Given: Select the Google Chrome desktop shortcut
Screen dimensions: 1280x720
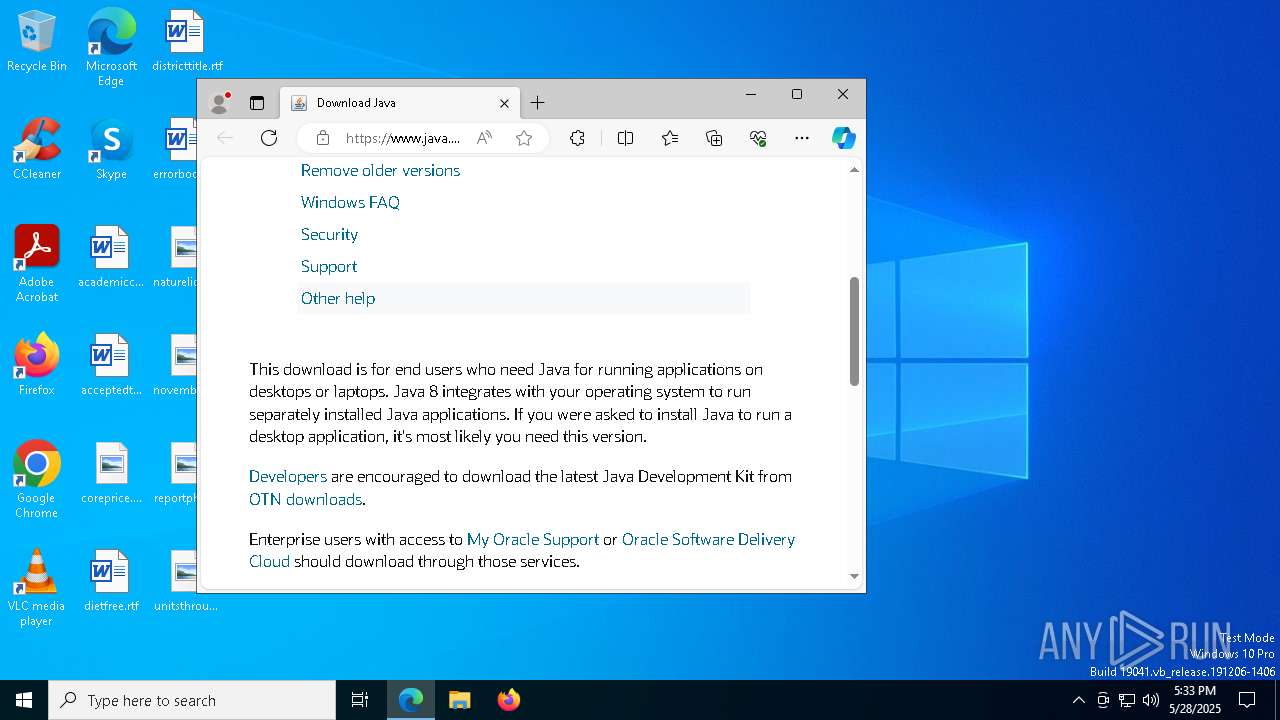Looking at the screenshot, I should coord(37,480).
